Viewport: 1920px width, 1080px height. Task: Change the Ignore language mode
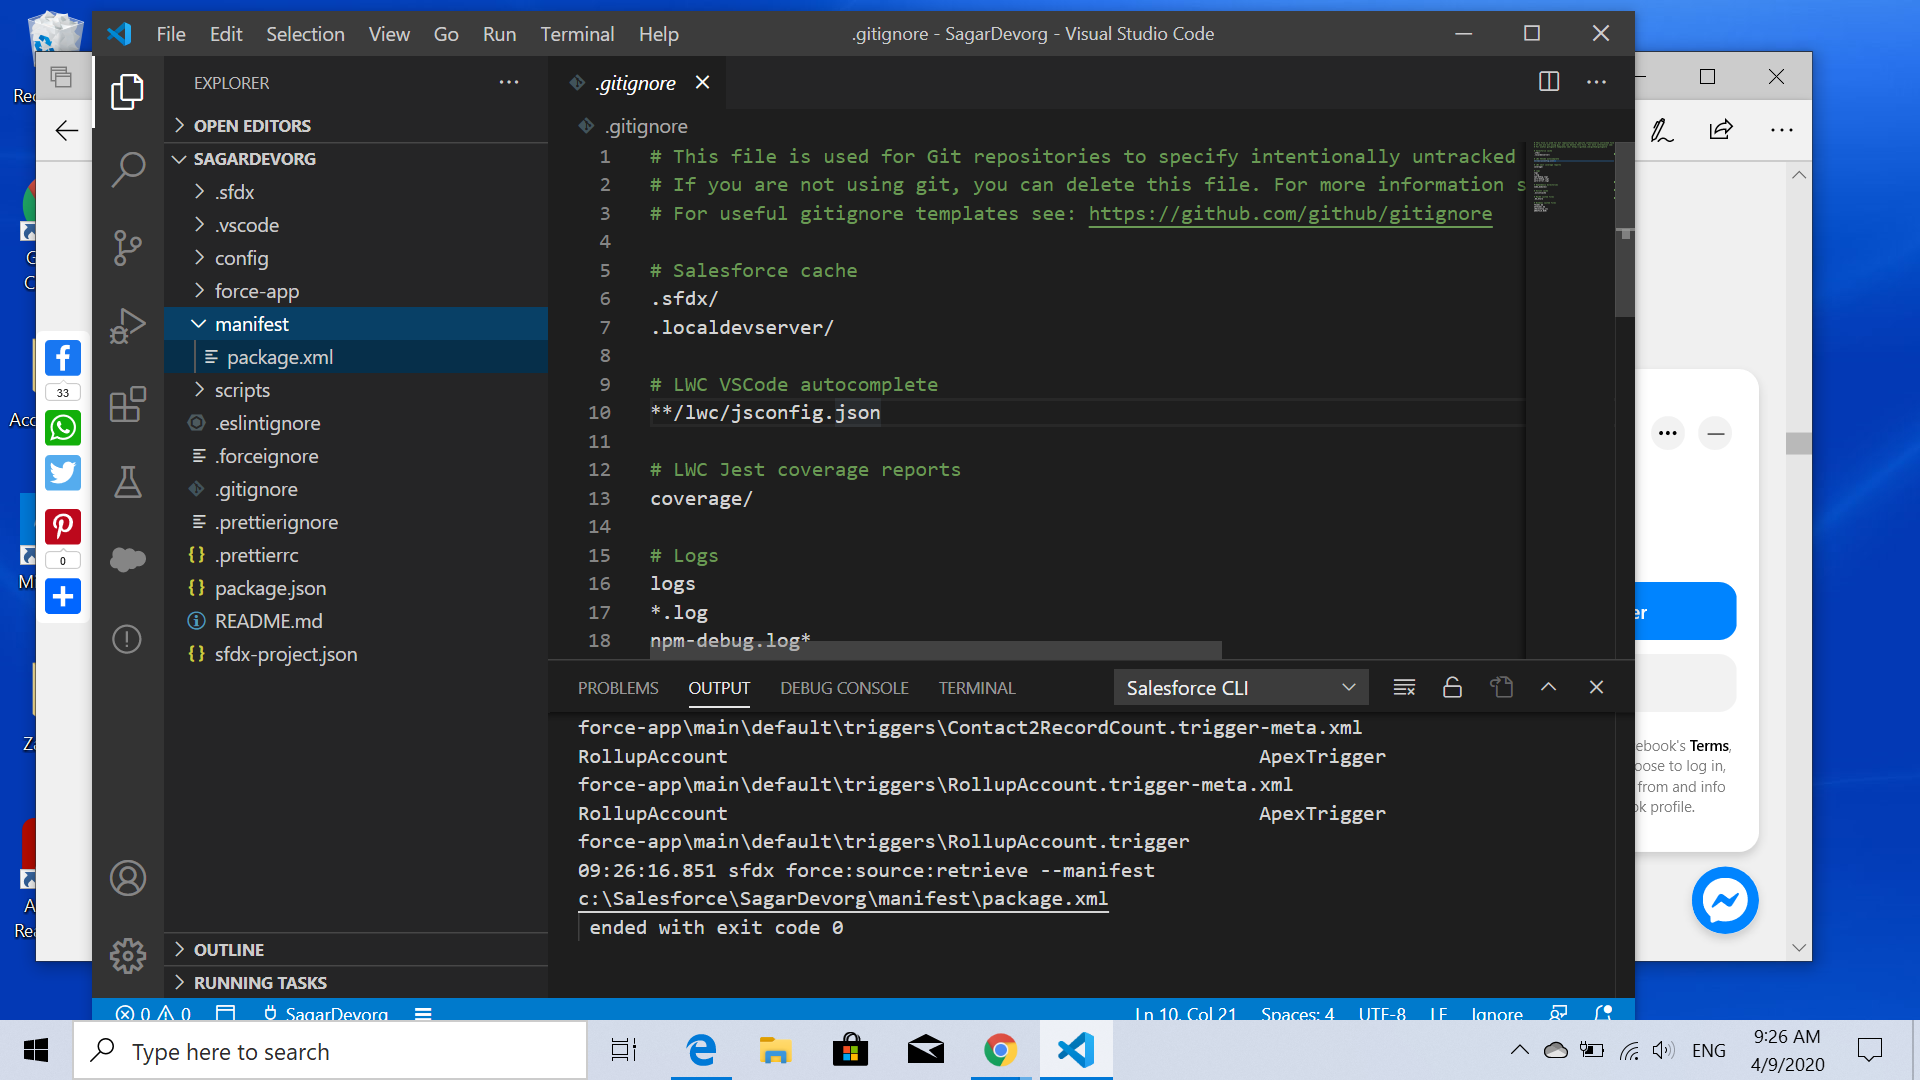(1497, 1013)
